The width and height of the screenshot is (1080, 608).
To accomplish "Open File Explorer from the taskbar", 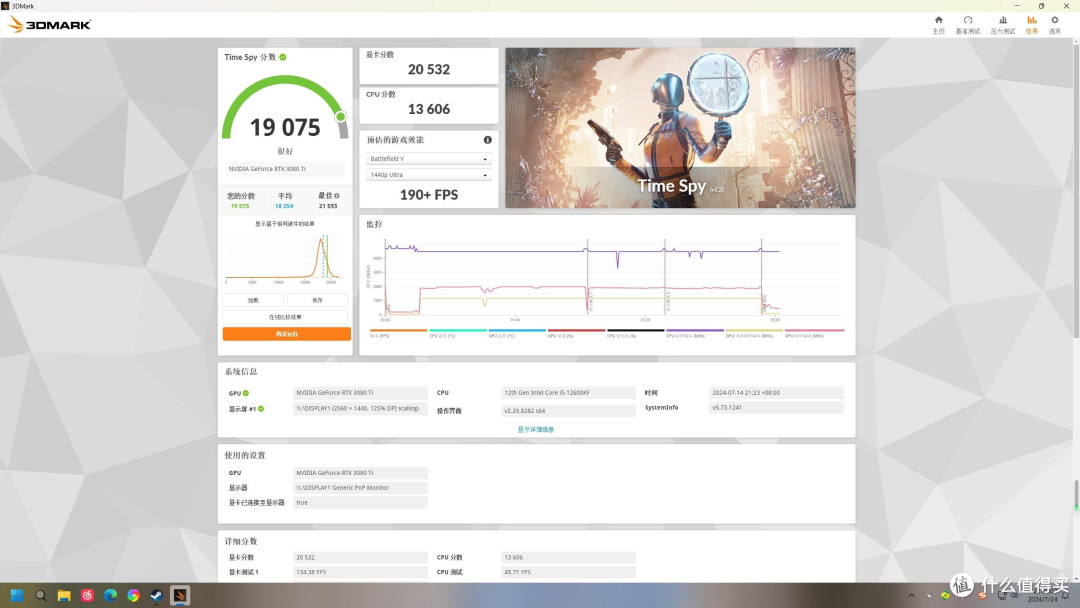I will tap(64, 596).
